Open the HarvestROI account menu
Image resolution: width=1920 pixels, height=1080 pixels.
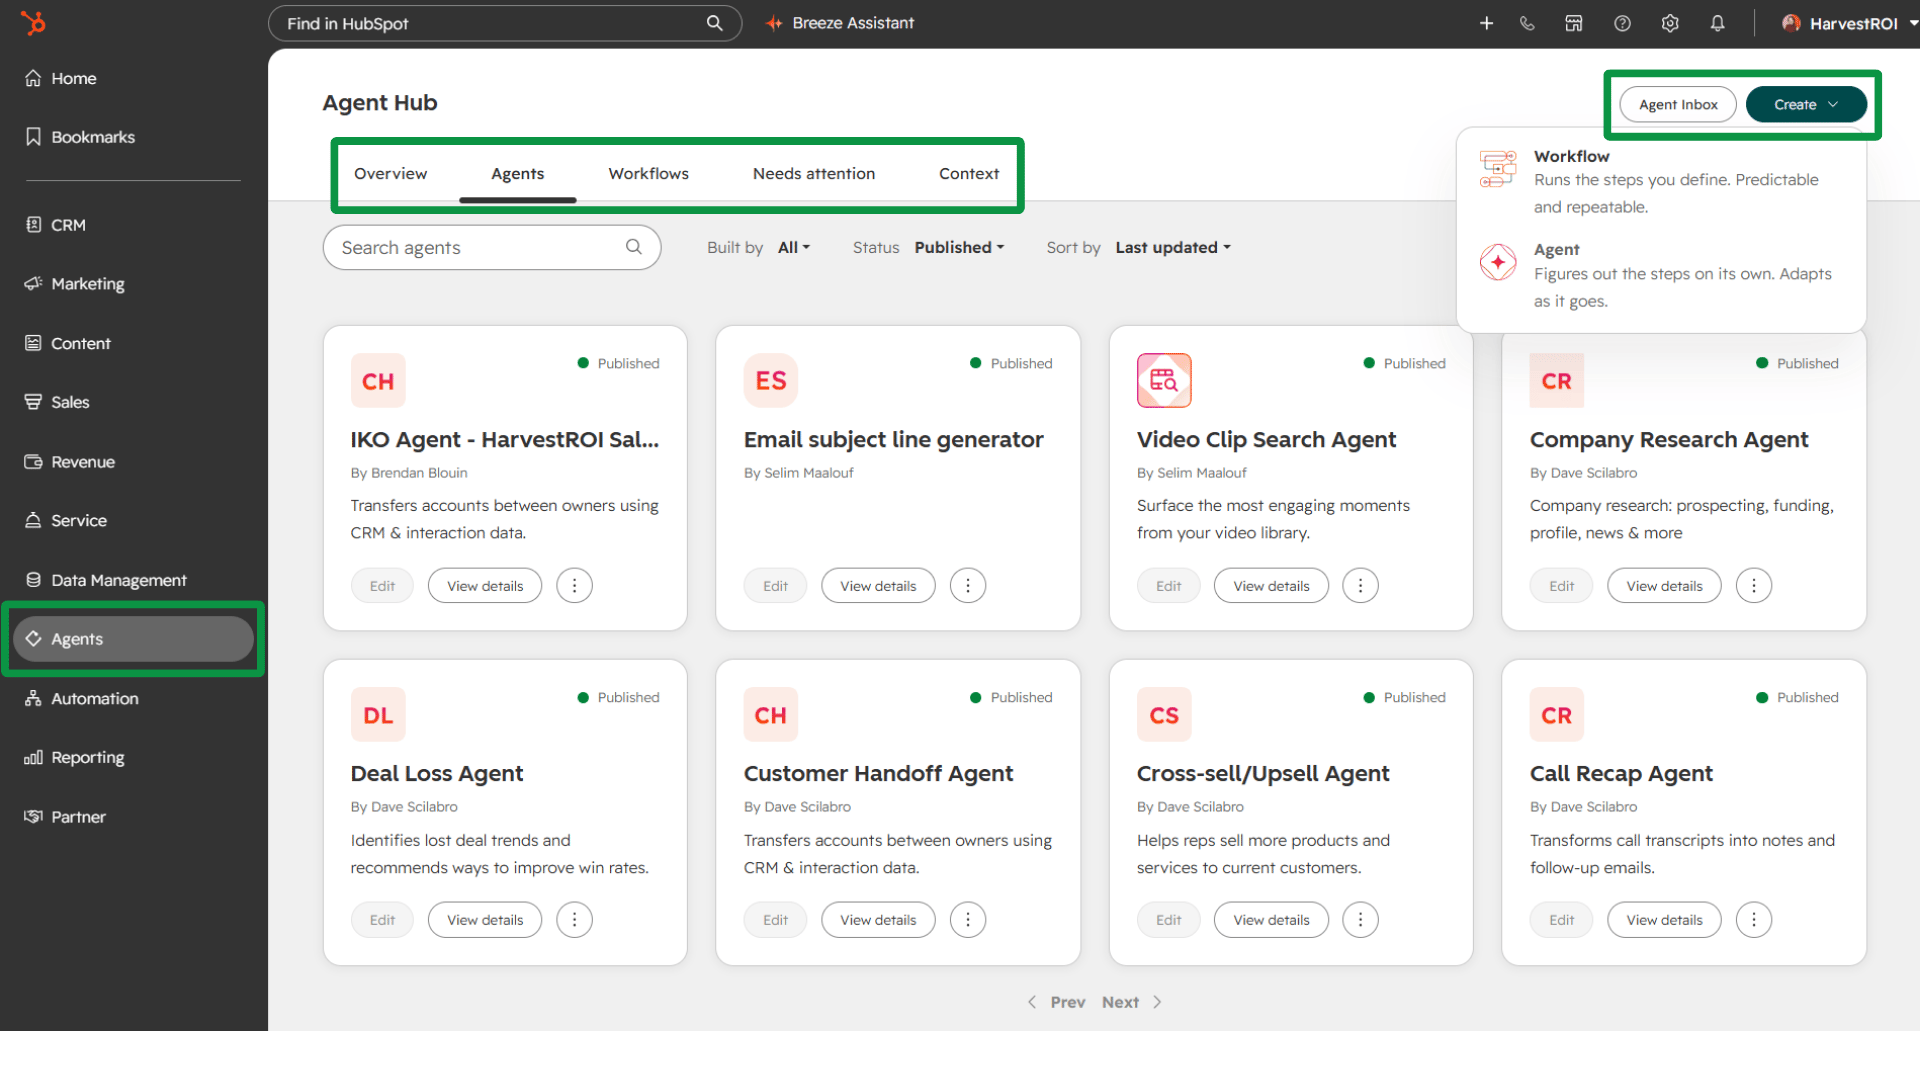point(1848,23)
